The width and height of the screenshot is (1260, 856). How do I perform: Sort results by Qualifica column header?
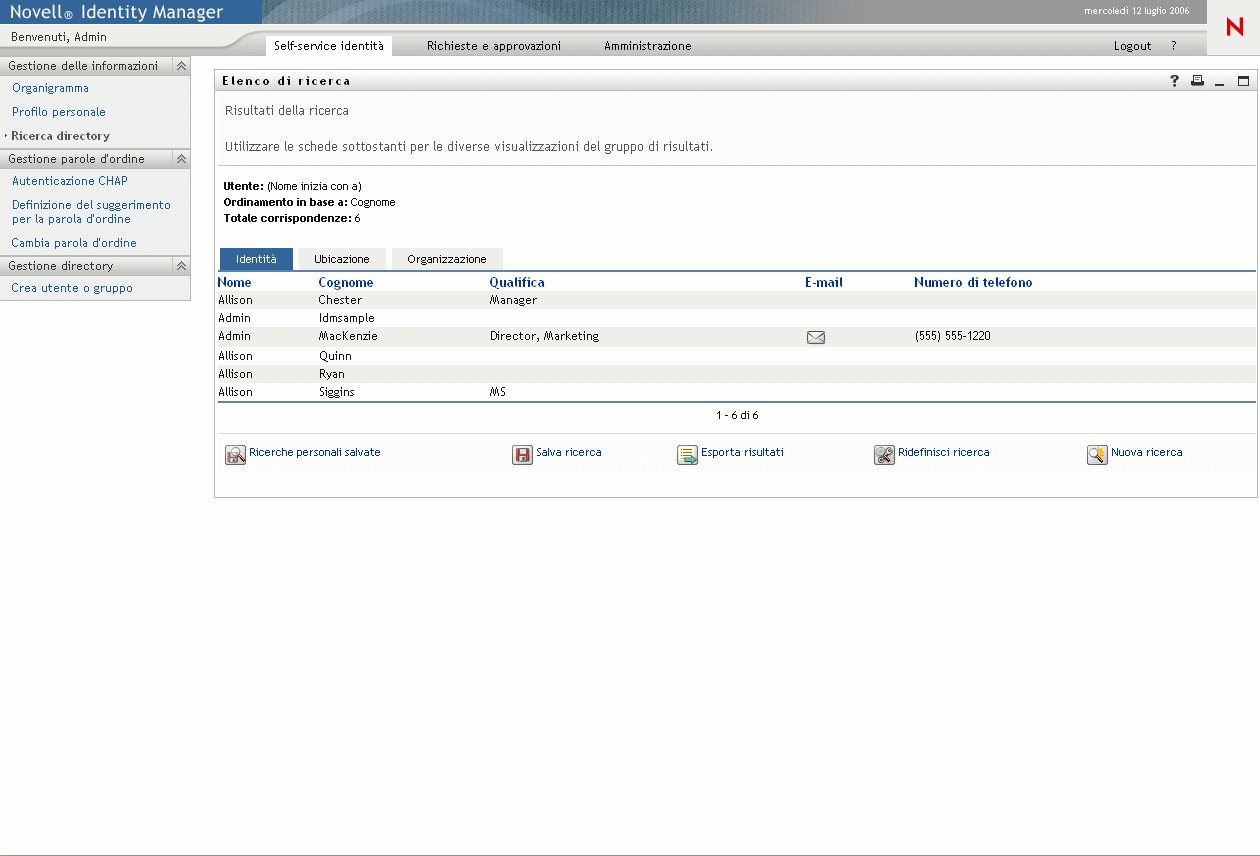(517, 283)
